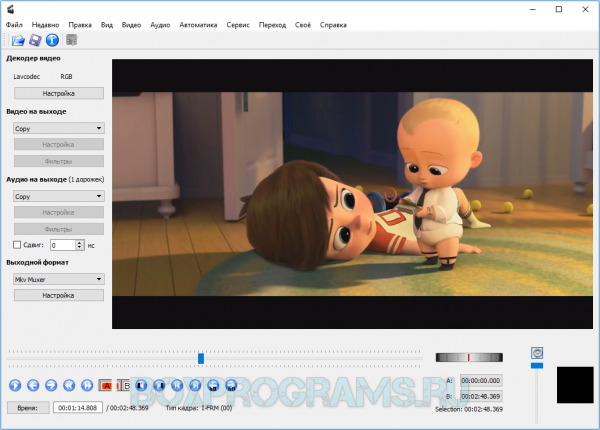Open the Сервис menu

click(x=238, y=25)
